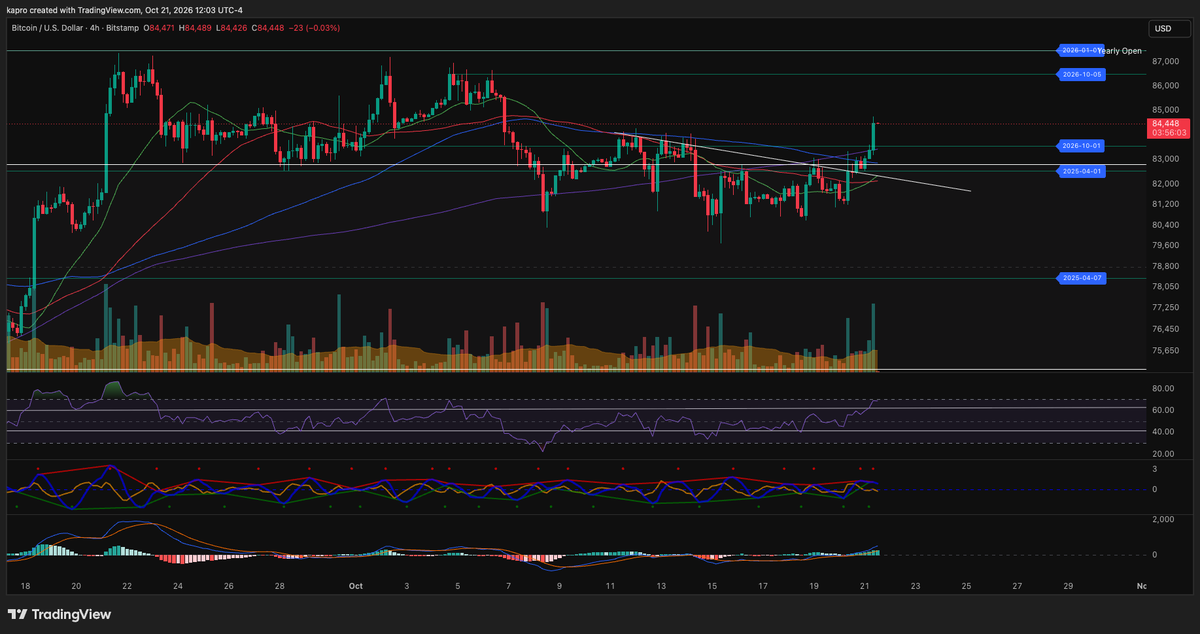Viewport: 1200px width, 634px height.
Task: Click 76,450 on the price axis
Action: 1165,329
